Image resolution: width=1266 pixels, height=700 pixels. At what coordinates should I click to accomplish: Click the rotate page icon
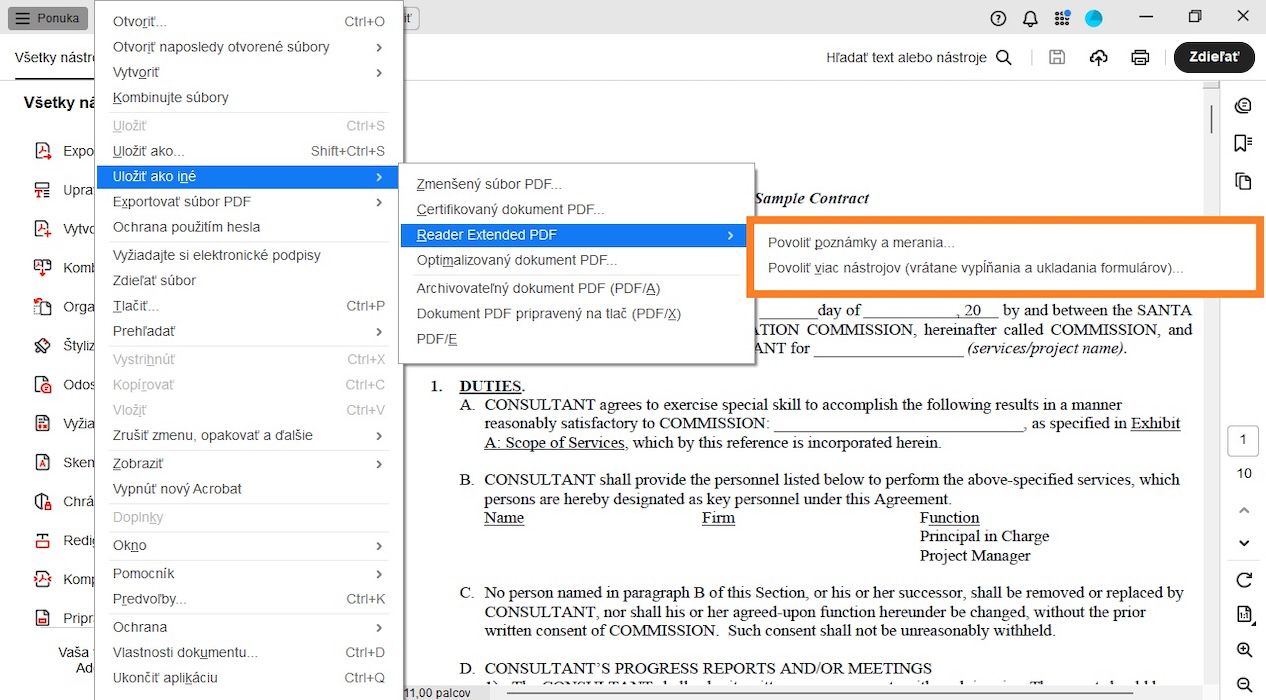click(1244, 580)
